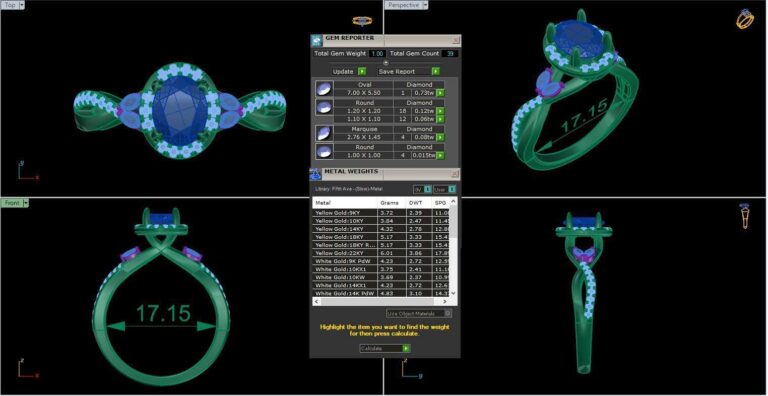Click the Update green arrow button
Image resolution: width=768 pixels, height=396 pixels.
click(362, 72)
